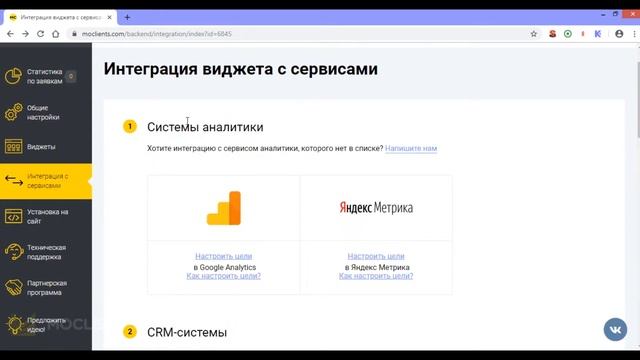
Task: Open Статистика по заявкам menu item
Action: pos(46,76)
